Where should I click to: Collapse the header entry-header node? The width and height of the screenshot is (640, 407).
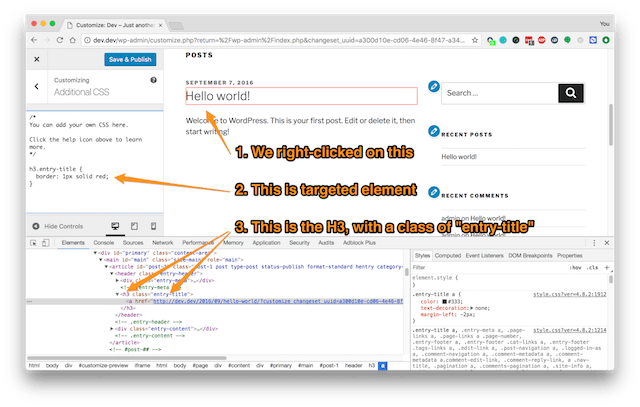pos(111,274)
